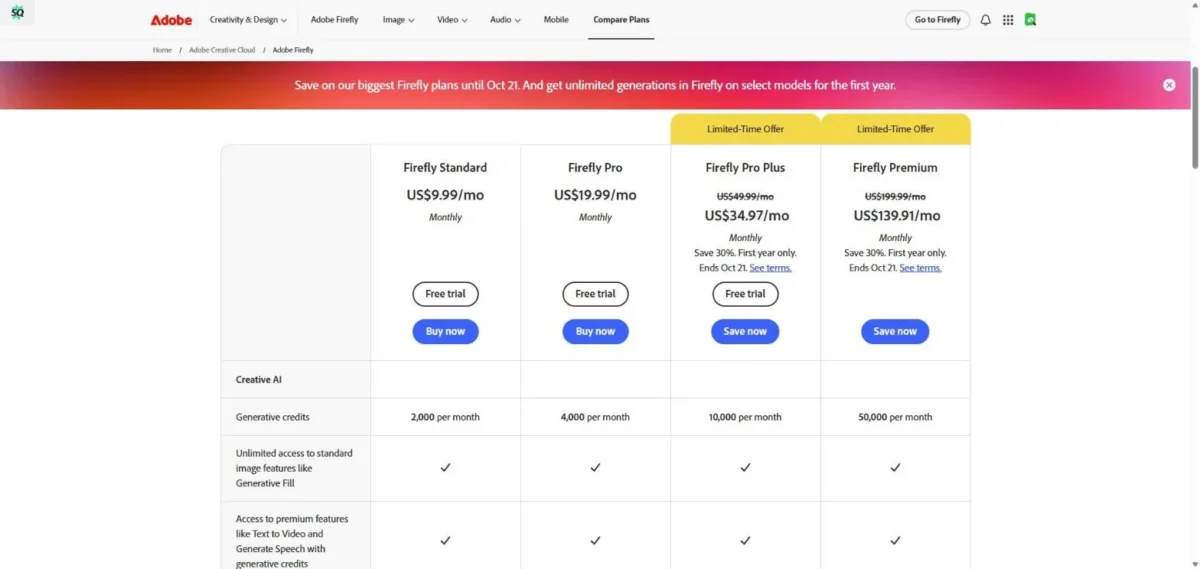Click the US$139.91/mo price

click(896, 215)
